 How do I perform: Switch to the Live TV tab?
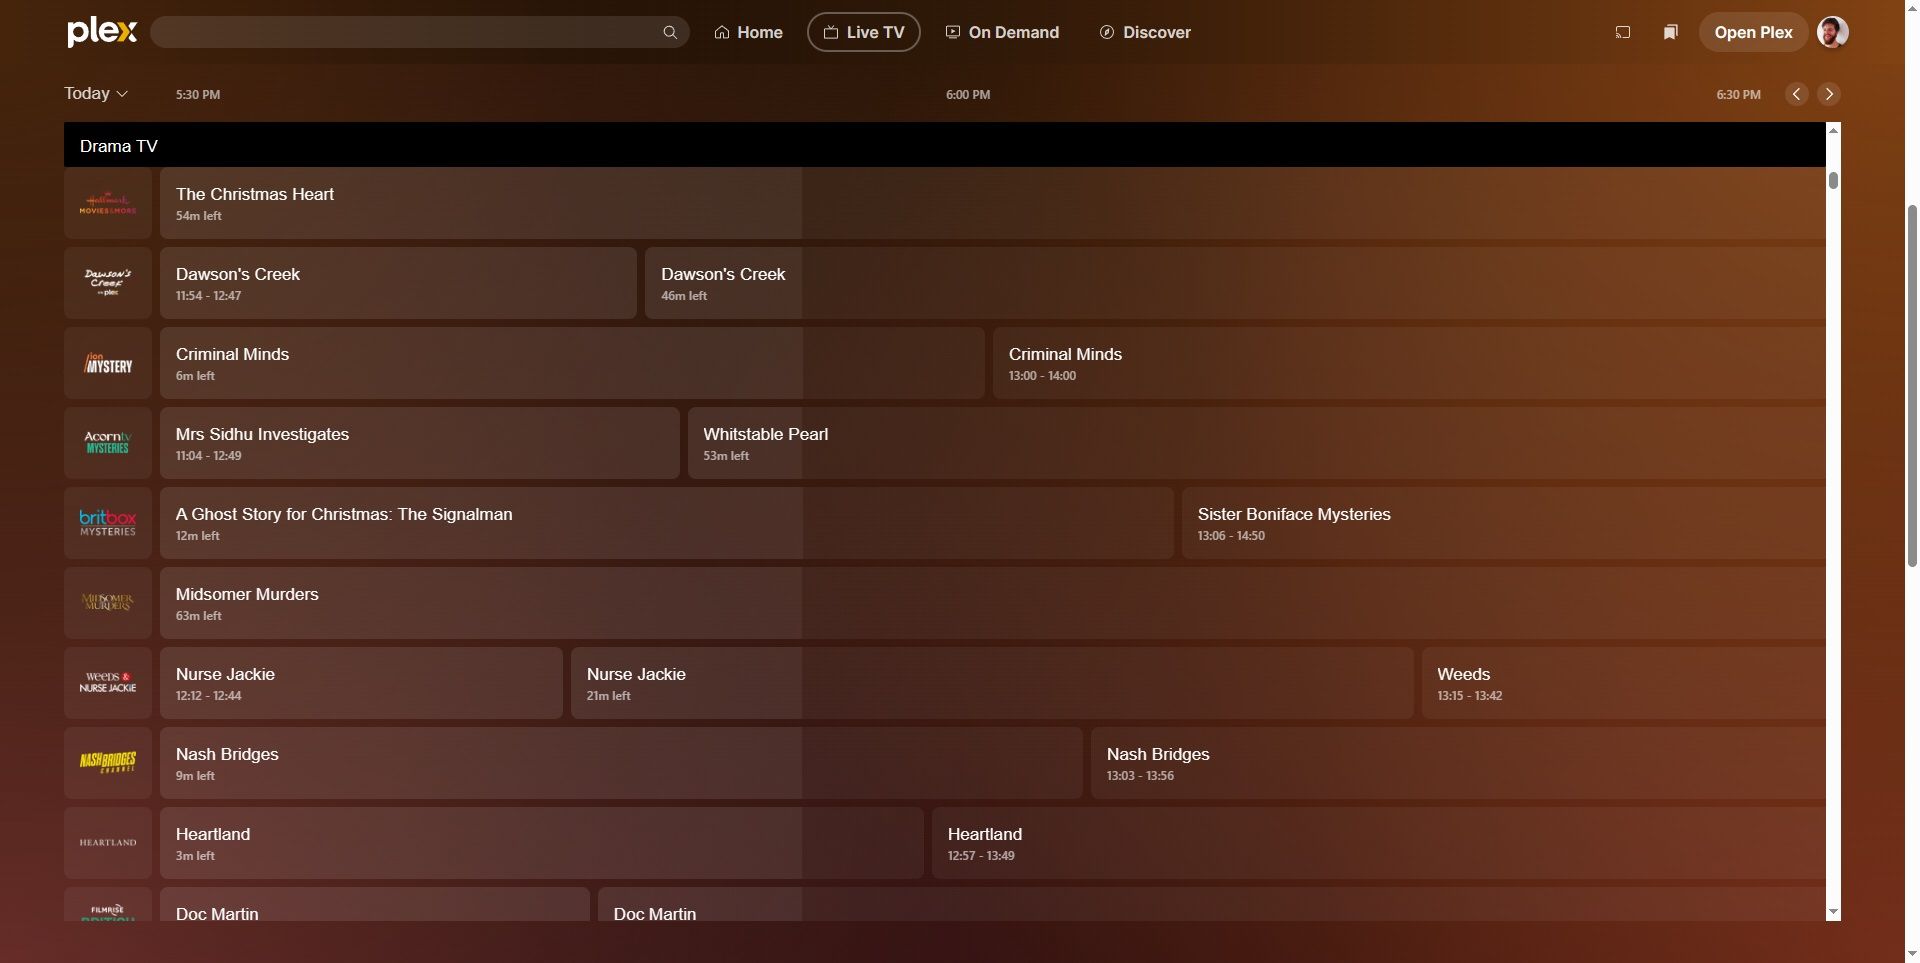click(864, 32)
